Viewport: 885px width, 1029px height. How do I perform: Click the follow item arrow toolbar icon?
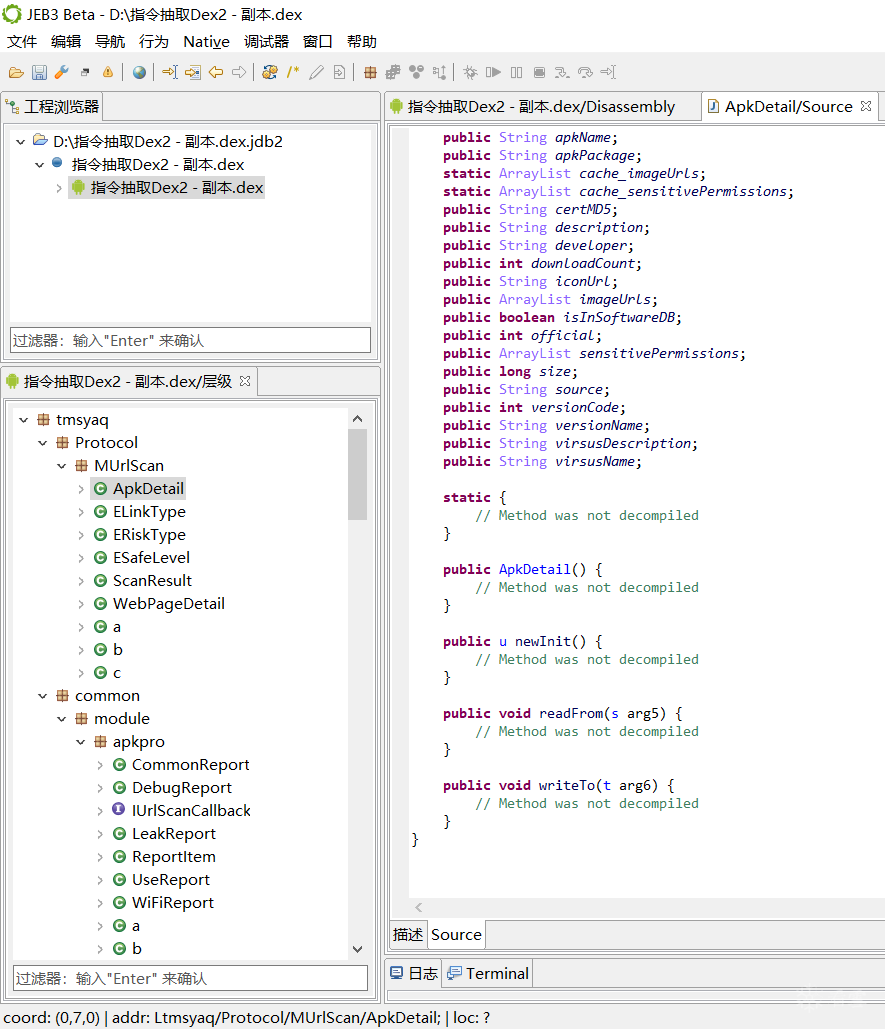pyautogui.click(x=193, y=72)
